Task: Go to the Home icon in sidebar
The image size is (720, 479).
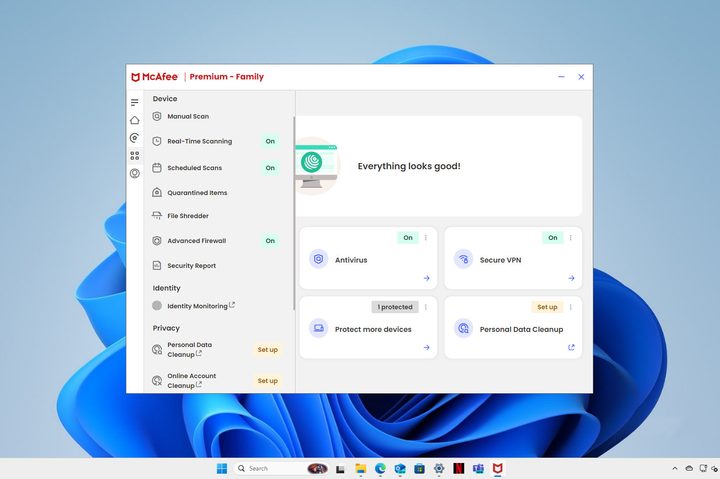Action: [135, 120]
